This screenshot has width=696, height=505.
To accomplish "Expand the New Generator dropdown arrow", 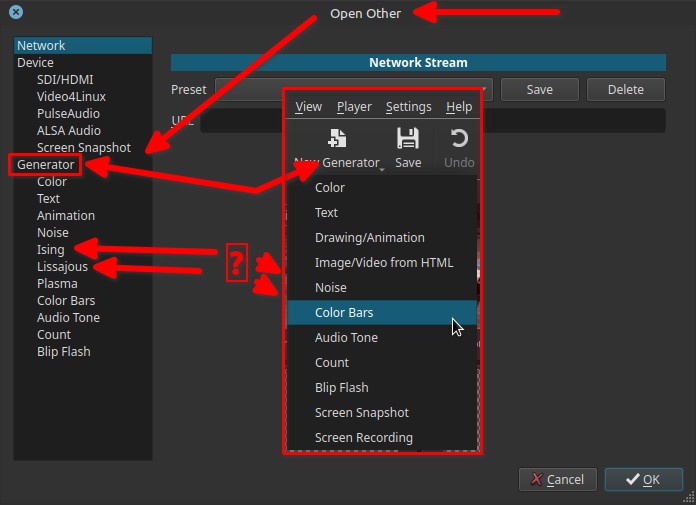I will (382, 170).
